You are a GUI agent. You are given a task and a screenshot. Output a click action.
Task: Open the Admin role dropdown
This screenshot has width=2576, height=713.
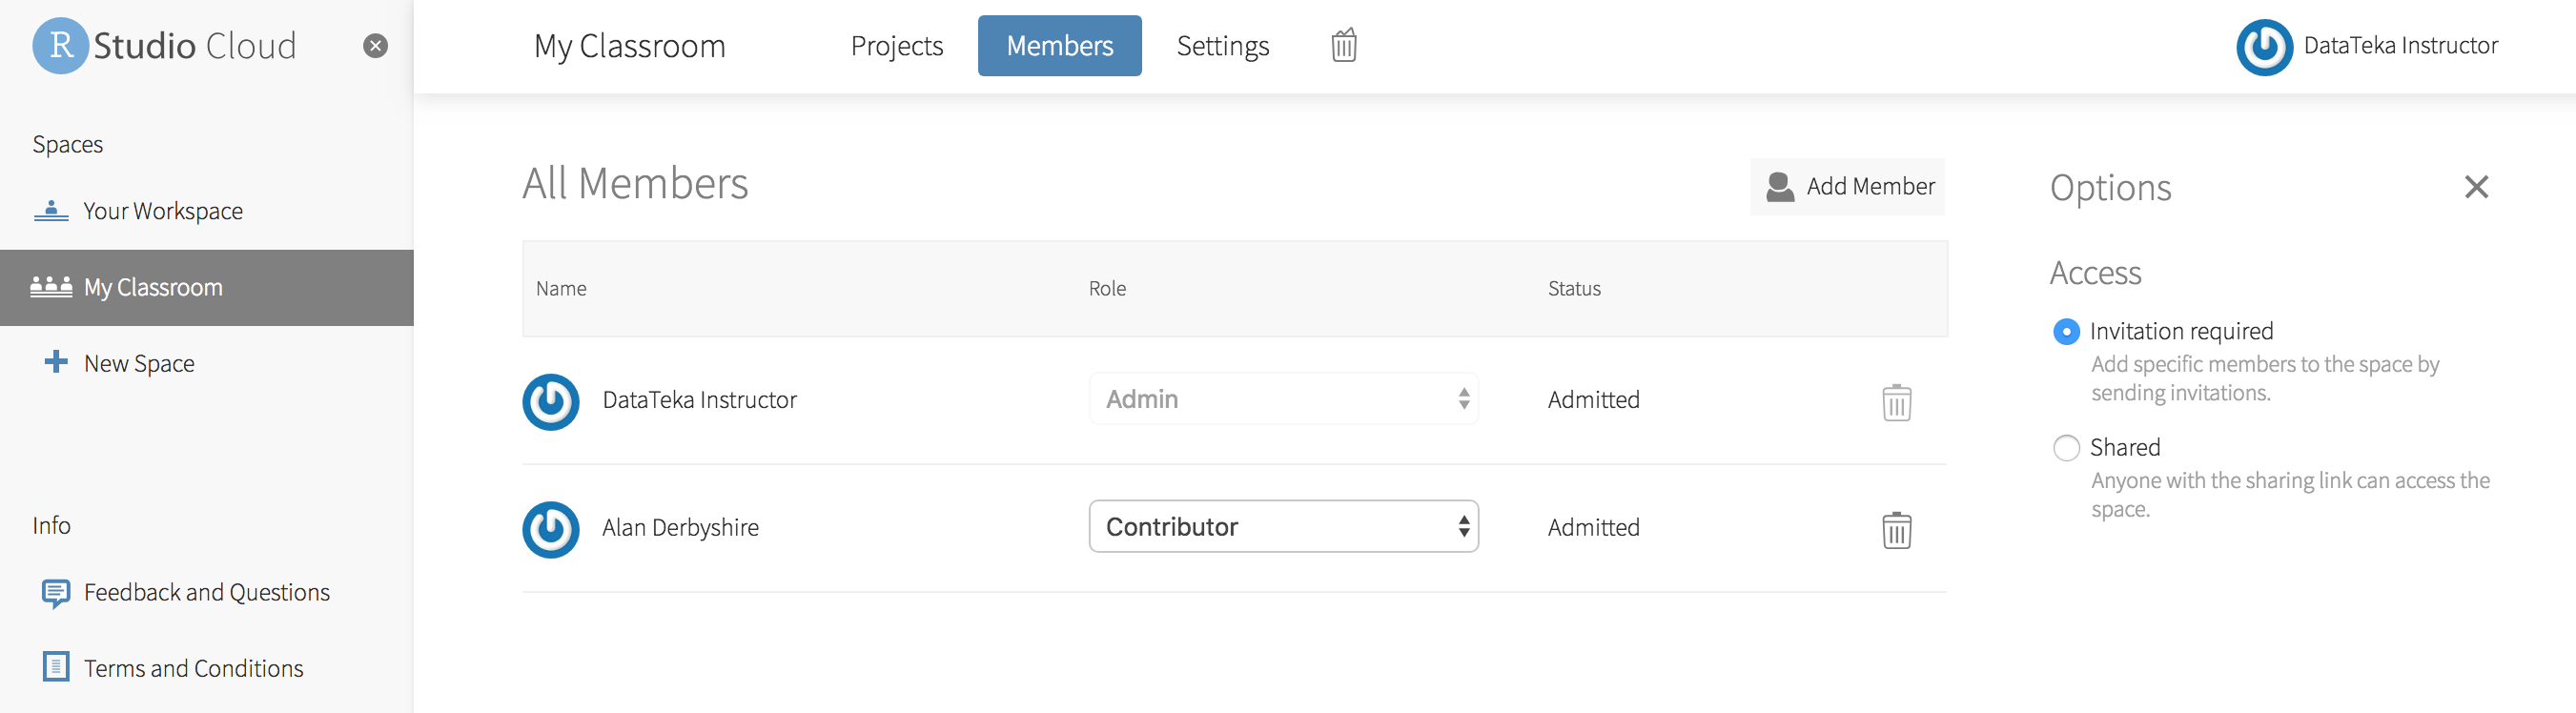tap(1283, 398)
